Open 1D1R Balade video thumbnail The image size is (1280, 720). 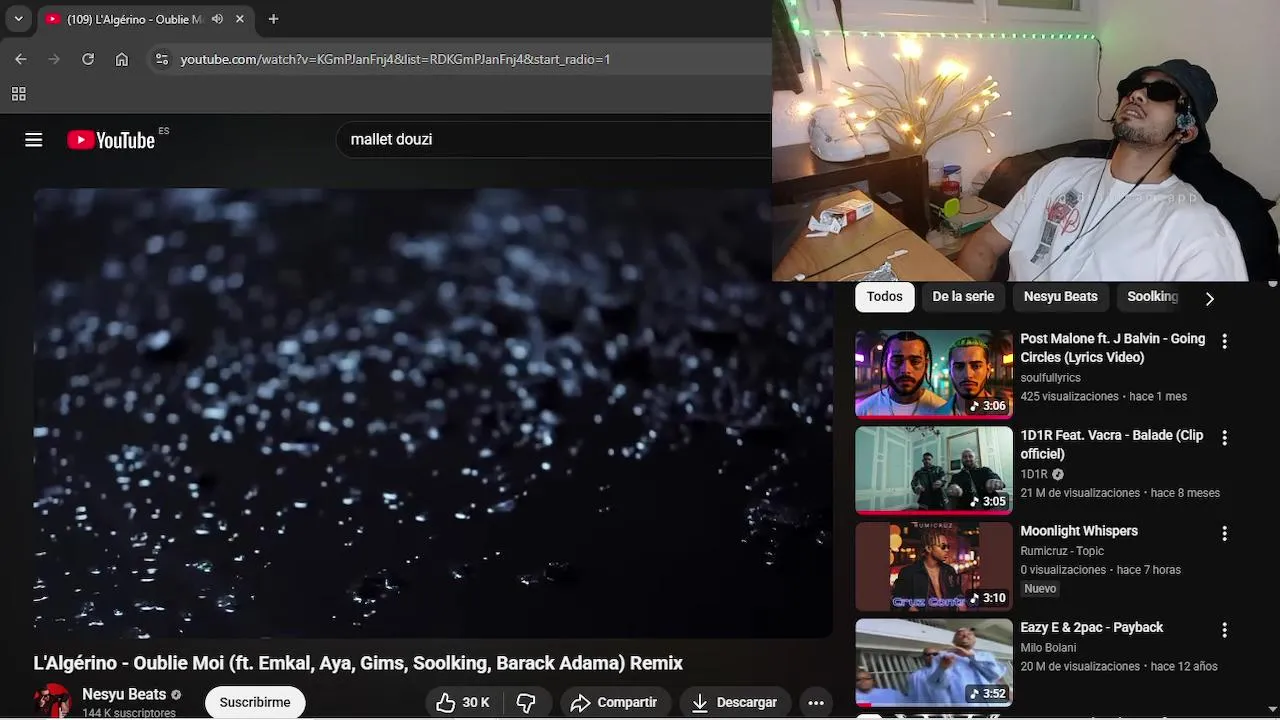click(x=934, y=470)
